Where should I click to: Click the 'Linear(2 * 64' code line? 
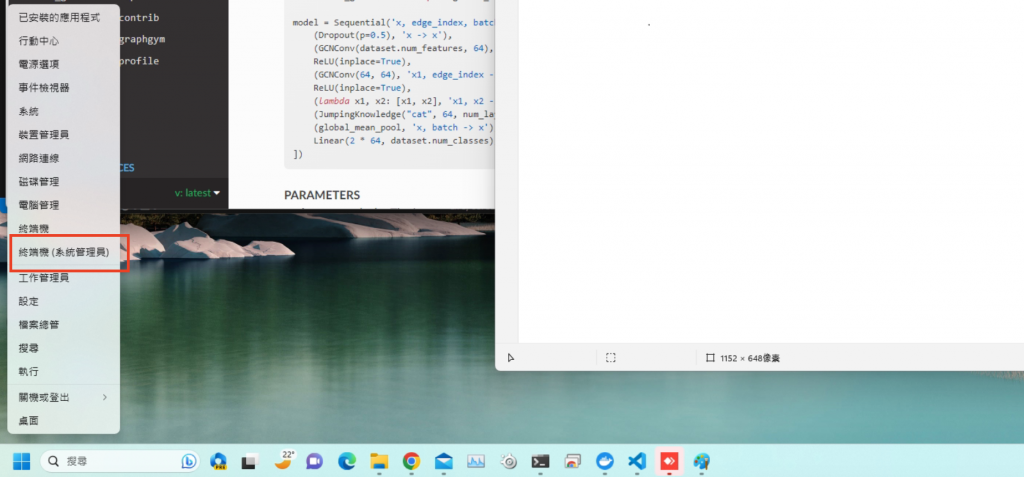point(404,140)
